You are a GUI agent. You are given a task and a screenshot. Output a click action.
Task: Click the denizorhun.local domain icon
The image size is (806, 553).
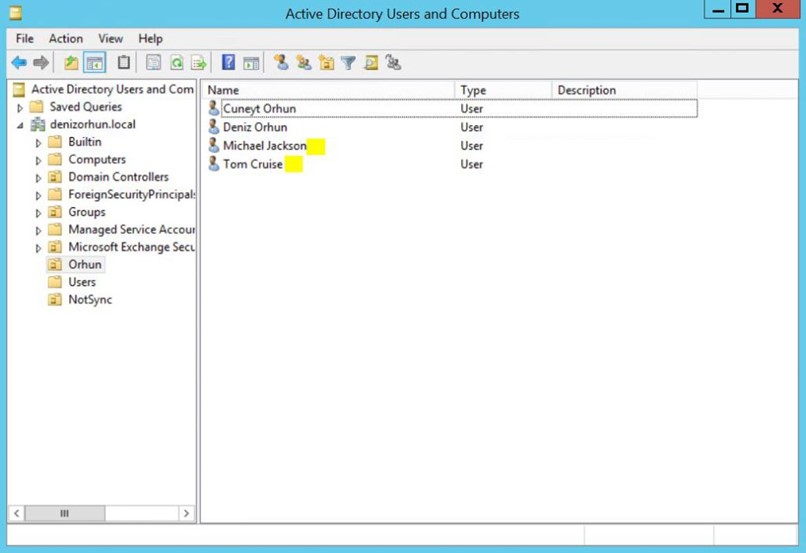tap(38, 124)
